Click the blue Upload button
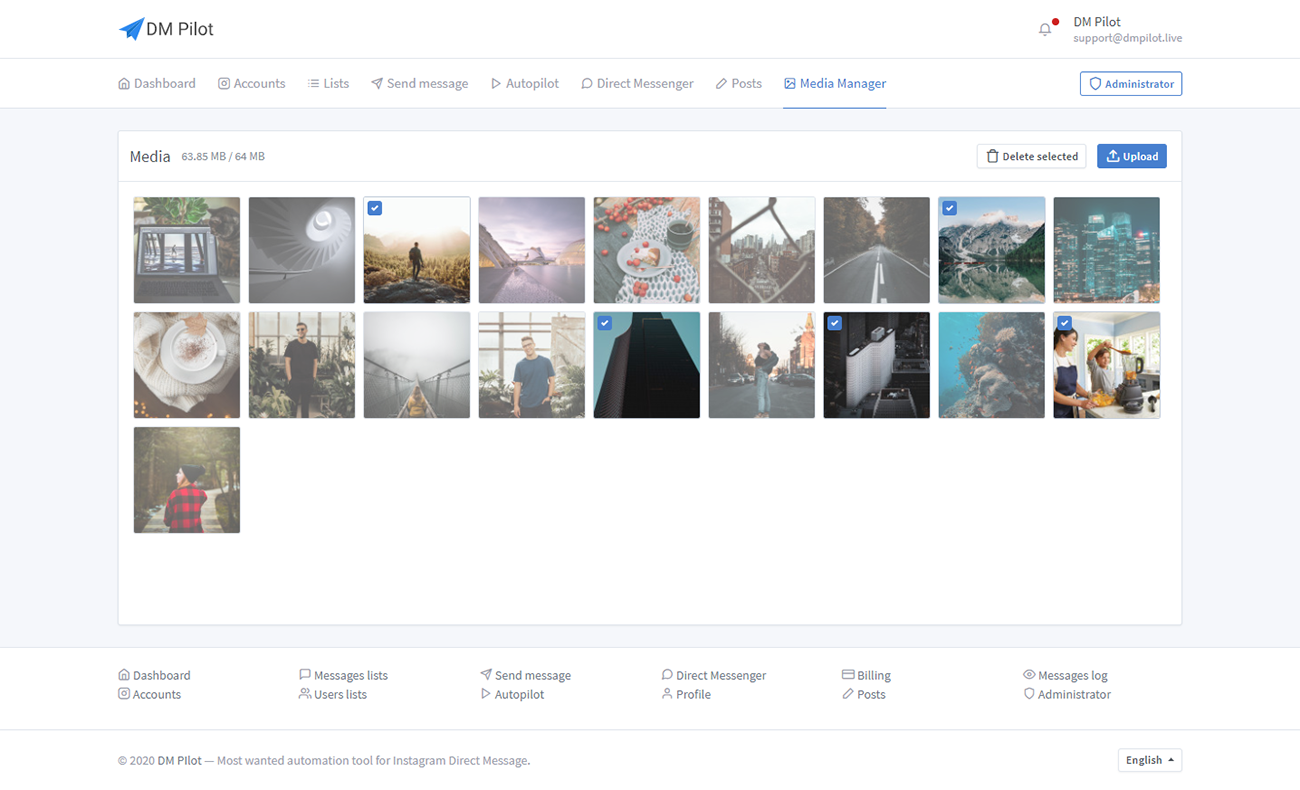Screen dimensions: 1300x790 [1132, 156]
